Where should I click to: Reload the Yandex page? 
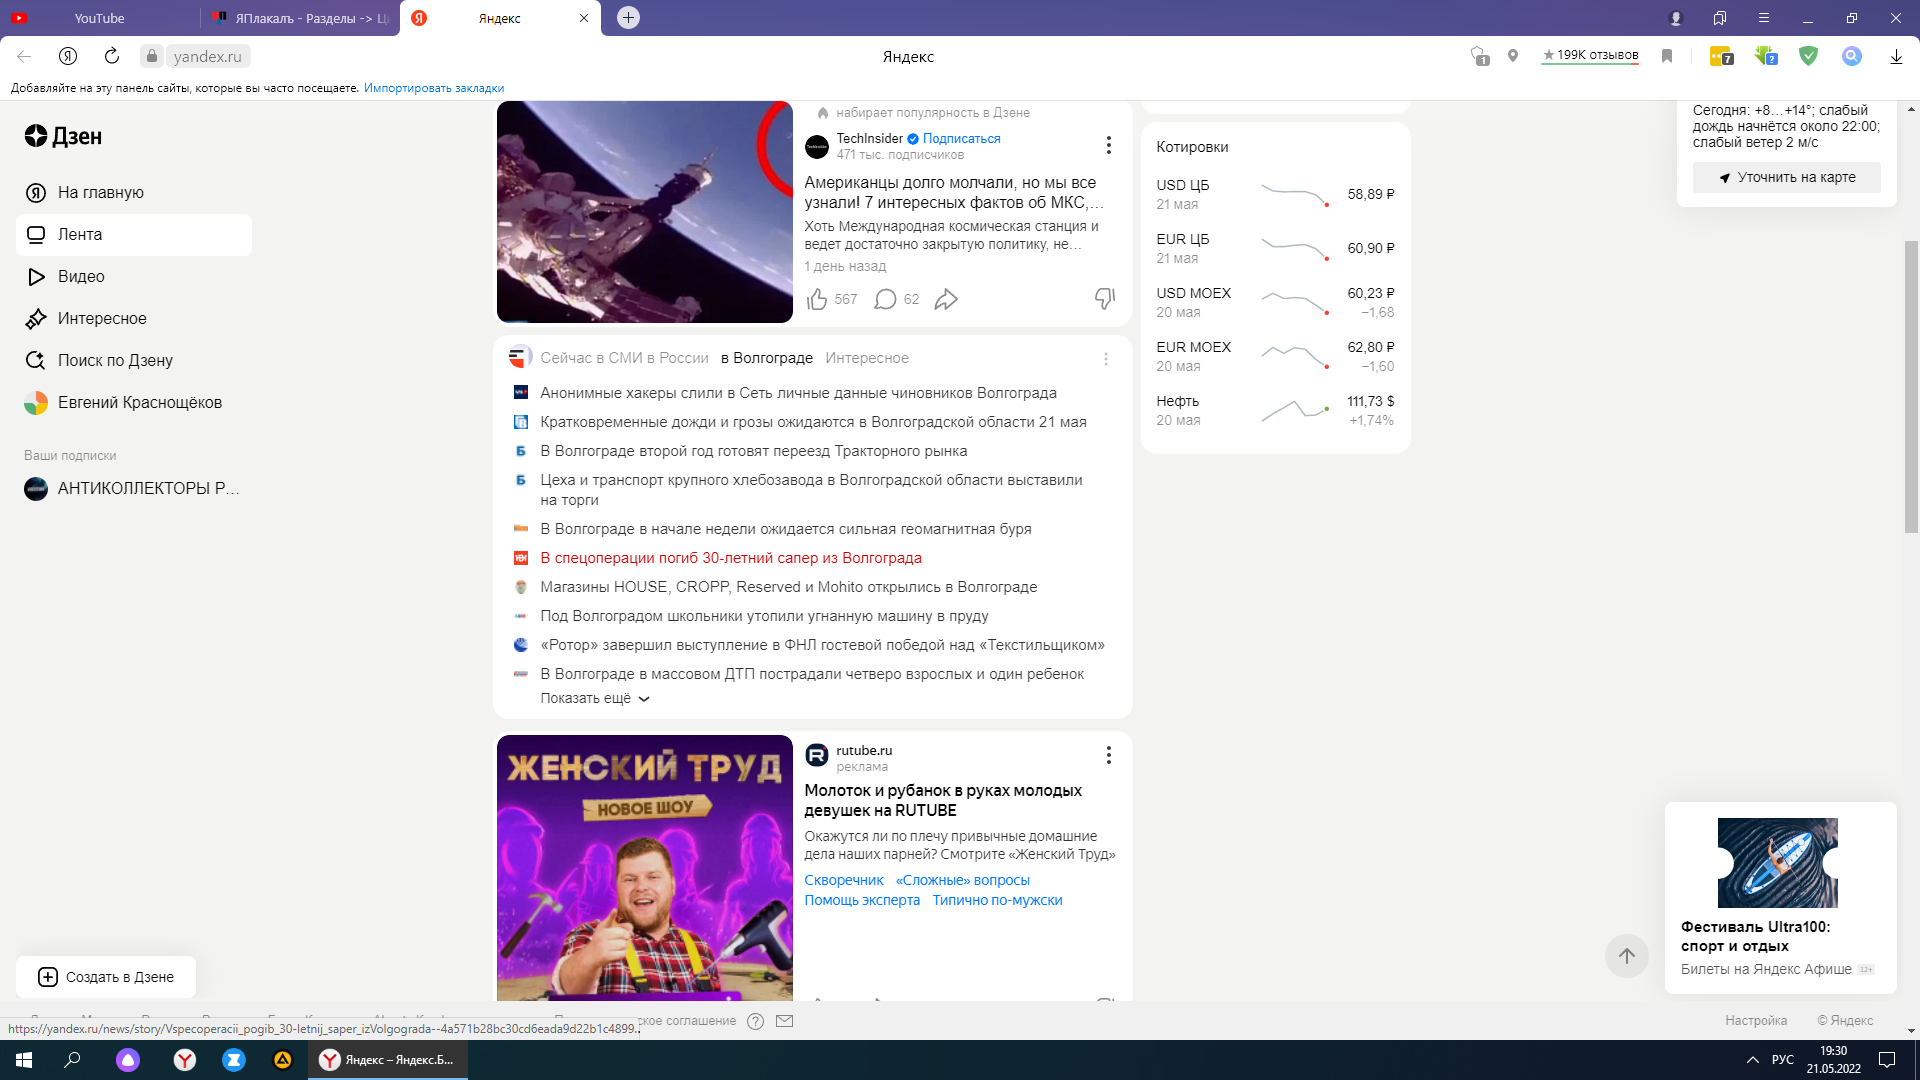tap(112, 56)
